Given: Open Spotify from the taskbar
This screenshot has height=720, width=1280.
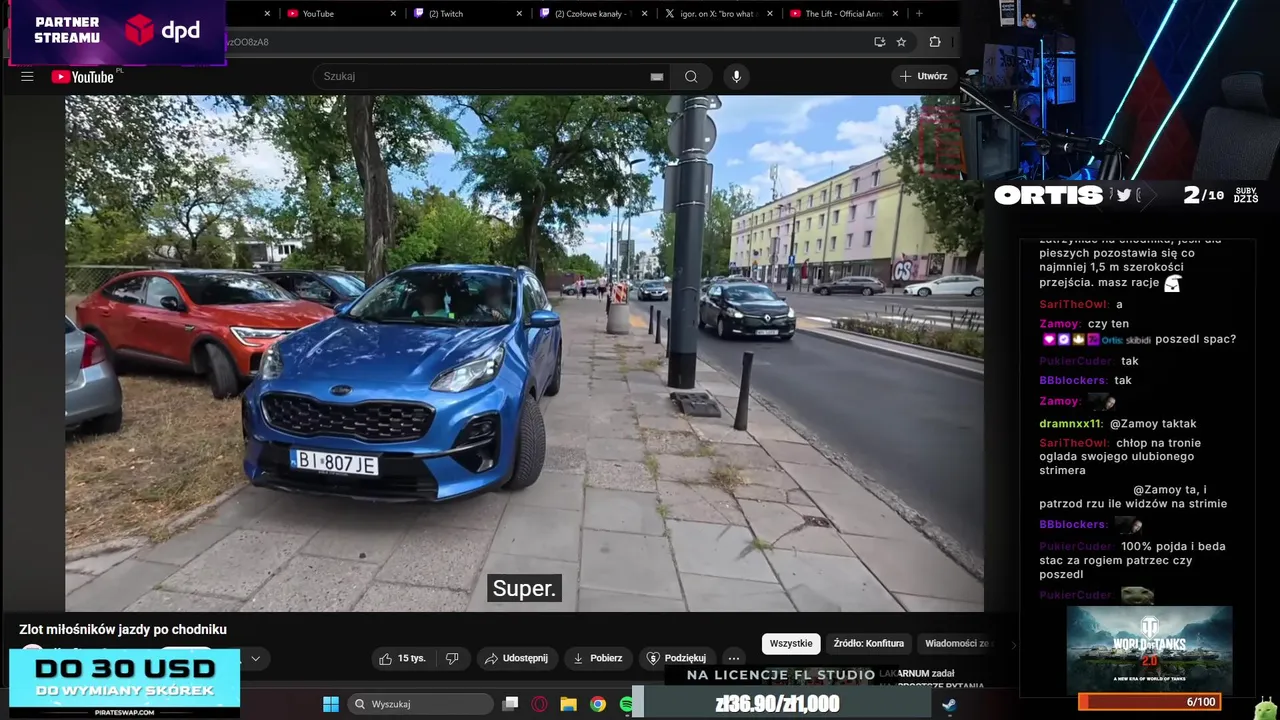Looking at the screenshot, I should [626, 704].
